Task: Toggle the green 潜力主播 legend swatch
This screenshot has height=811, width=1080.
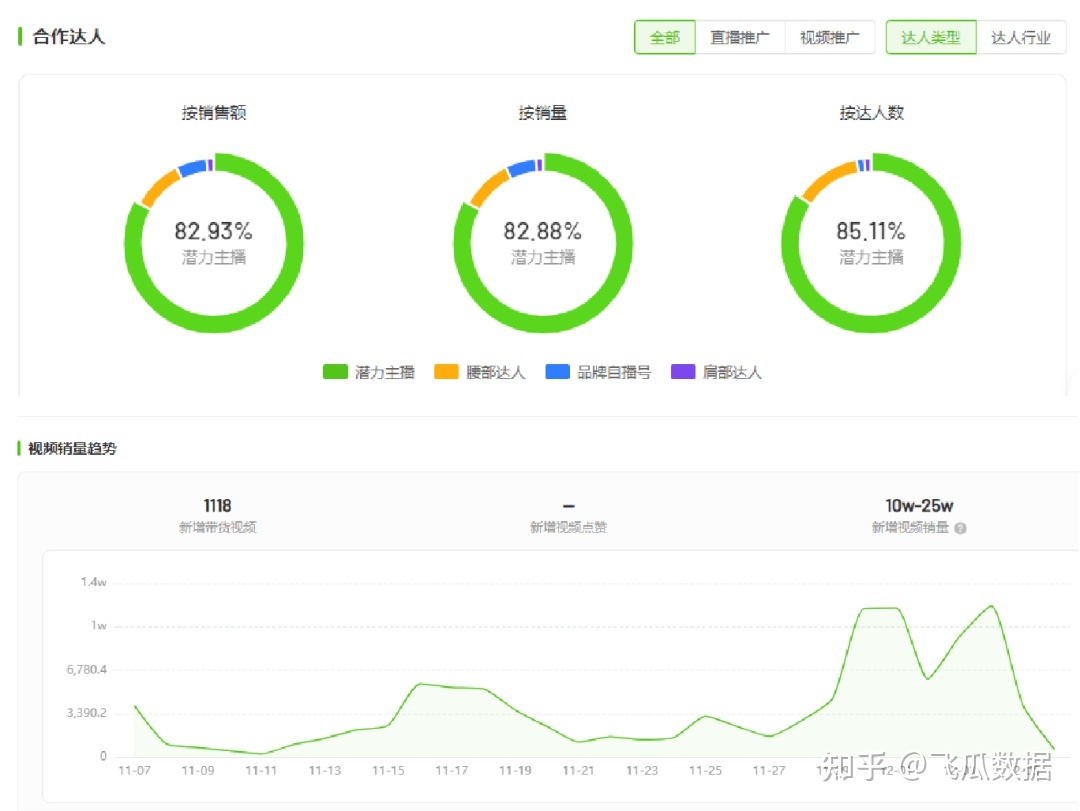Action: (x=335, y=372)
